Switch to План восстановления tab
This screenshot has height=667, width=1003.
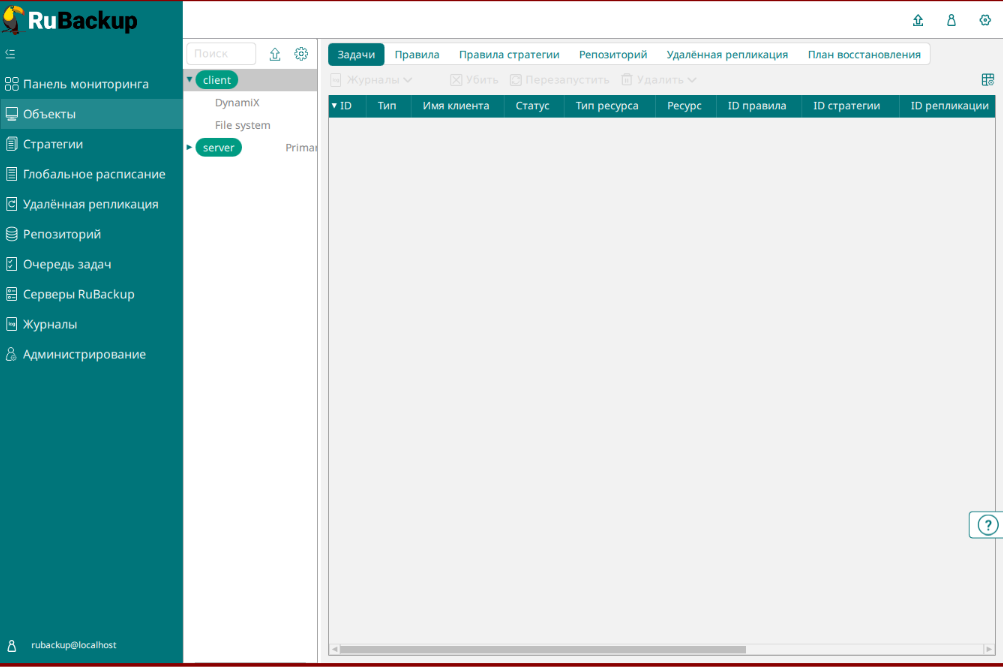click(x=864, y=54)
